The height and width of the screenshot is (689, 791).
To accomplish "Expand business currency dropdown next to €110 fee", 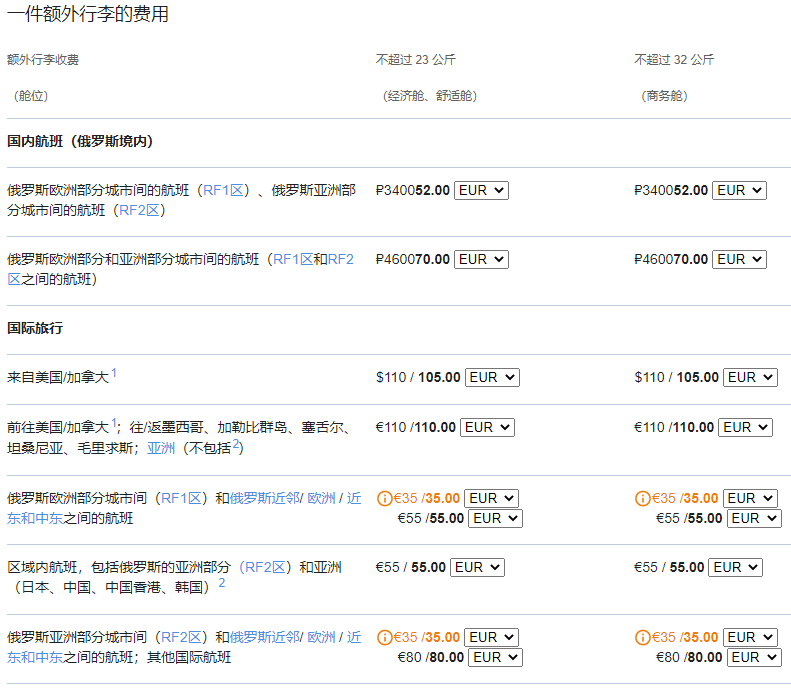I will 745,427.
